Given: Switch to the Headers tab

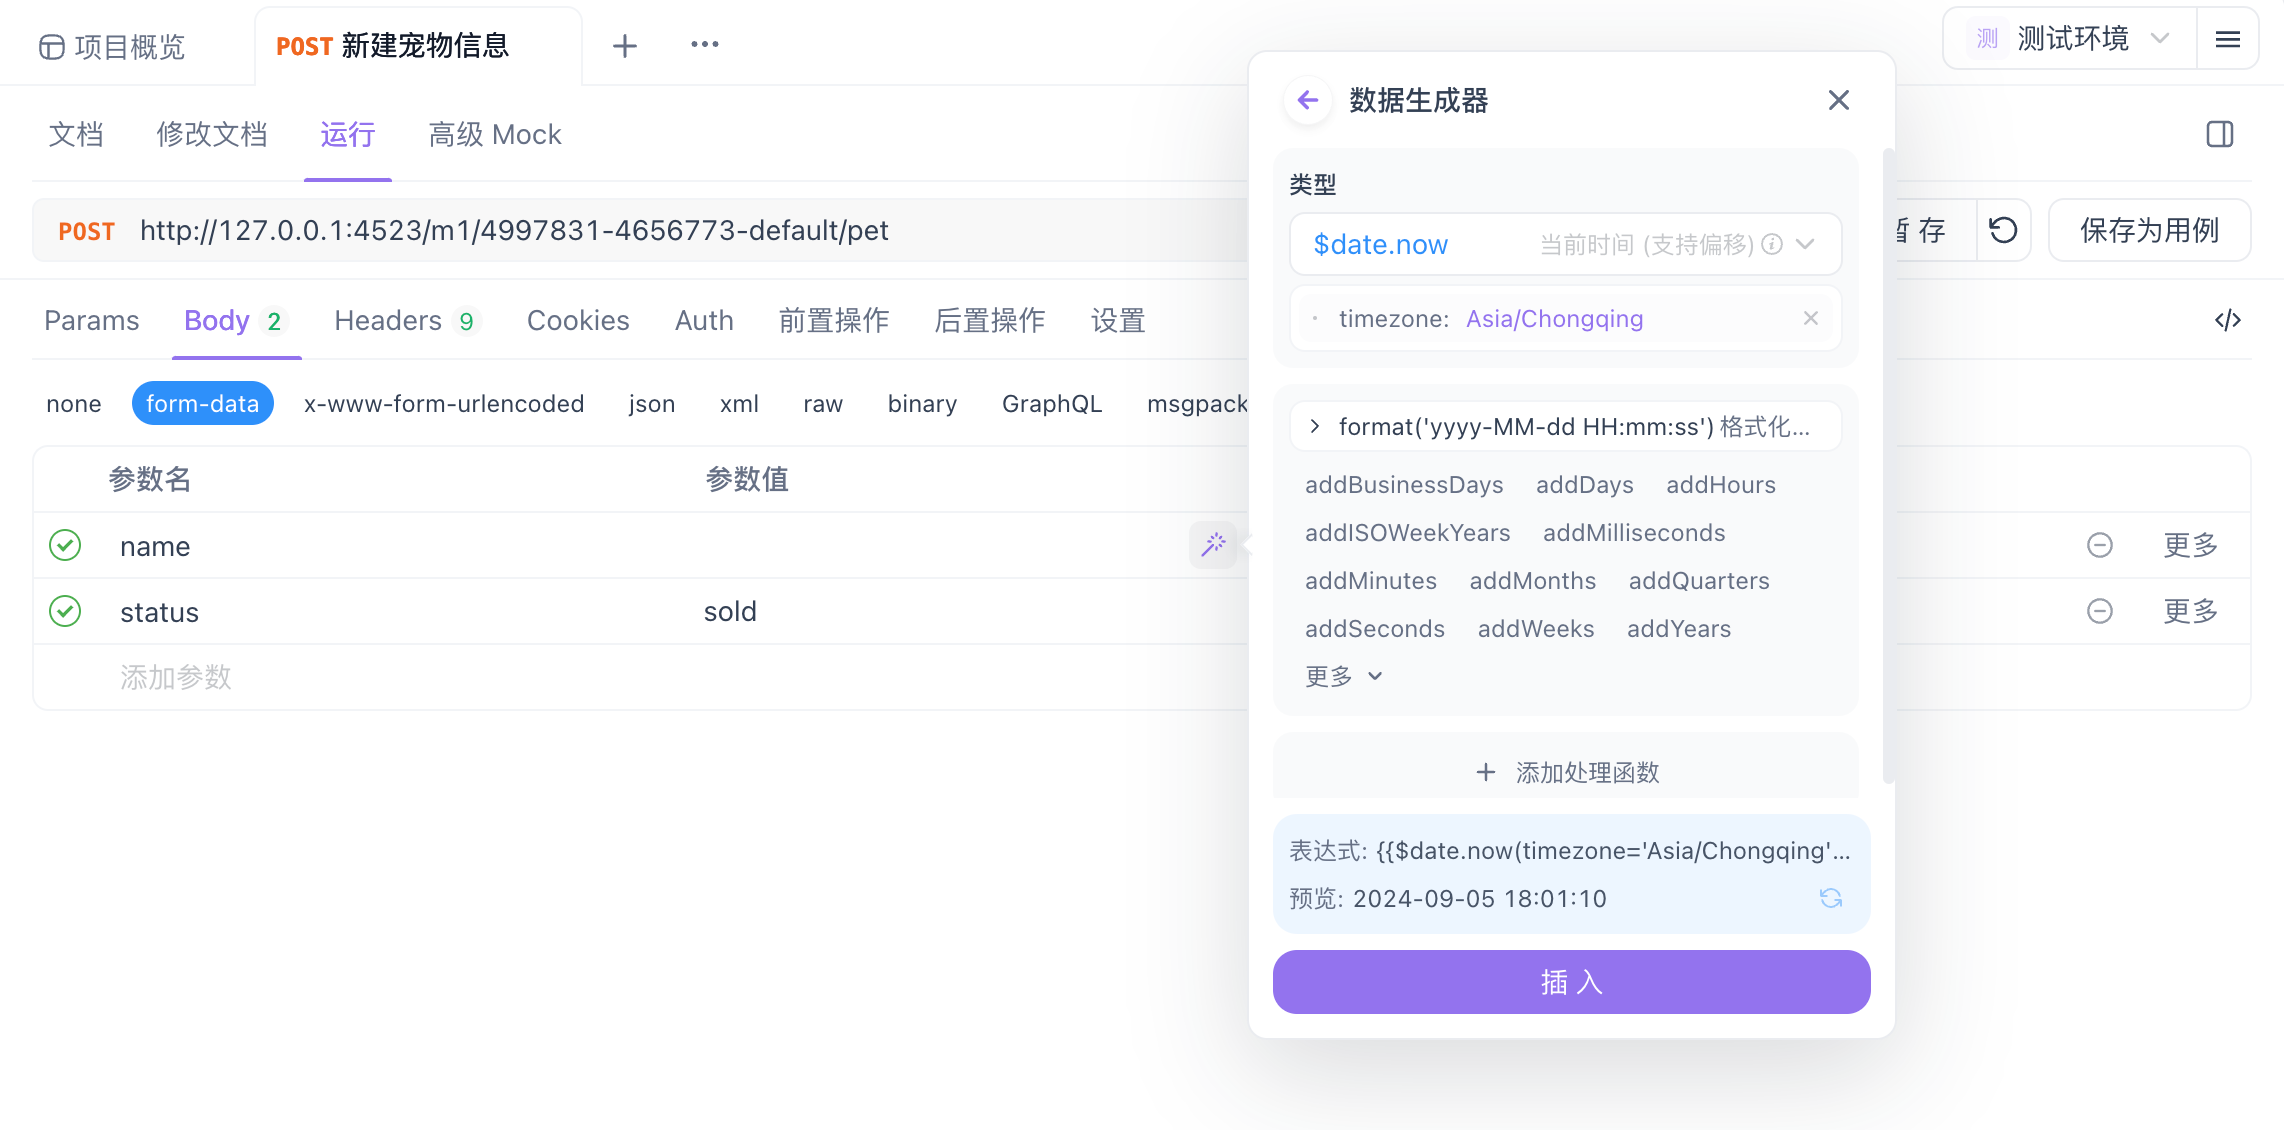Looking at the screenshot, I should [x=389, y=320].
